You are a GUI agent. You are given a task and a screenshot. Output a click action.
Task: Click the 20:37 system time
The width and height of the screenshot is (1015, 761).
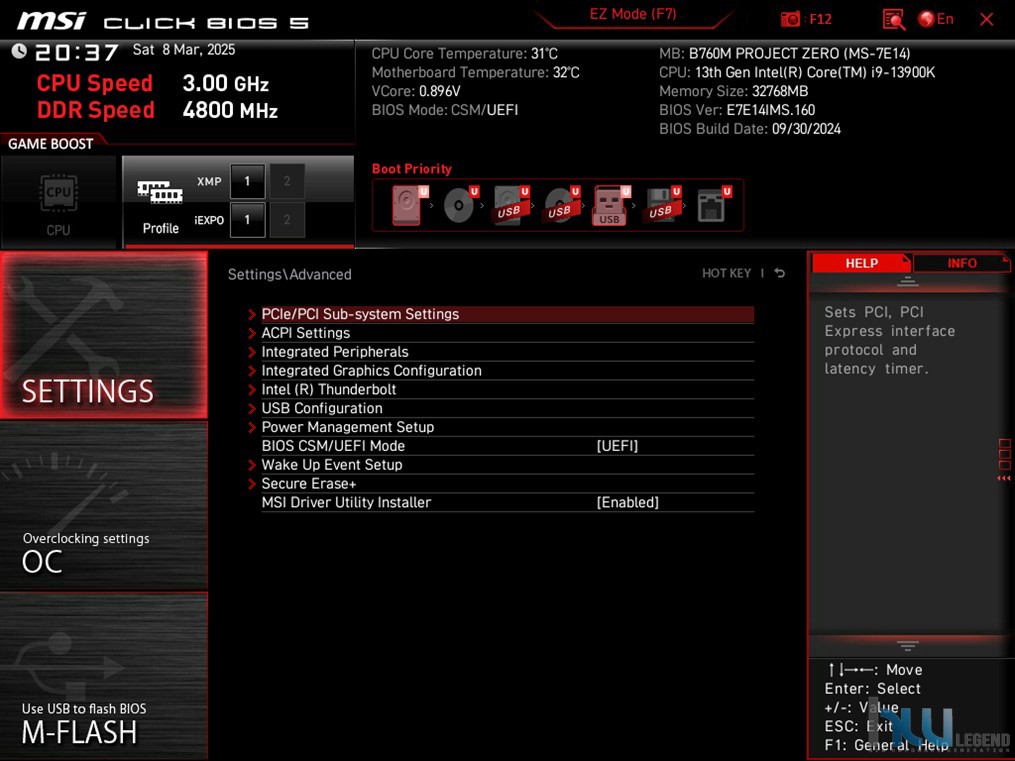[x=76, y=52]
